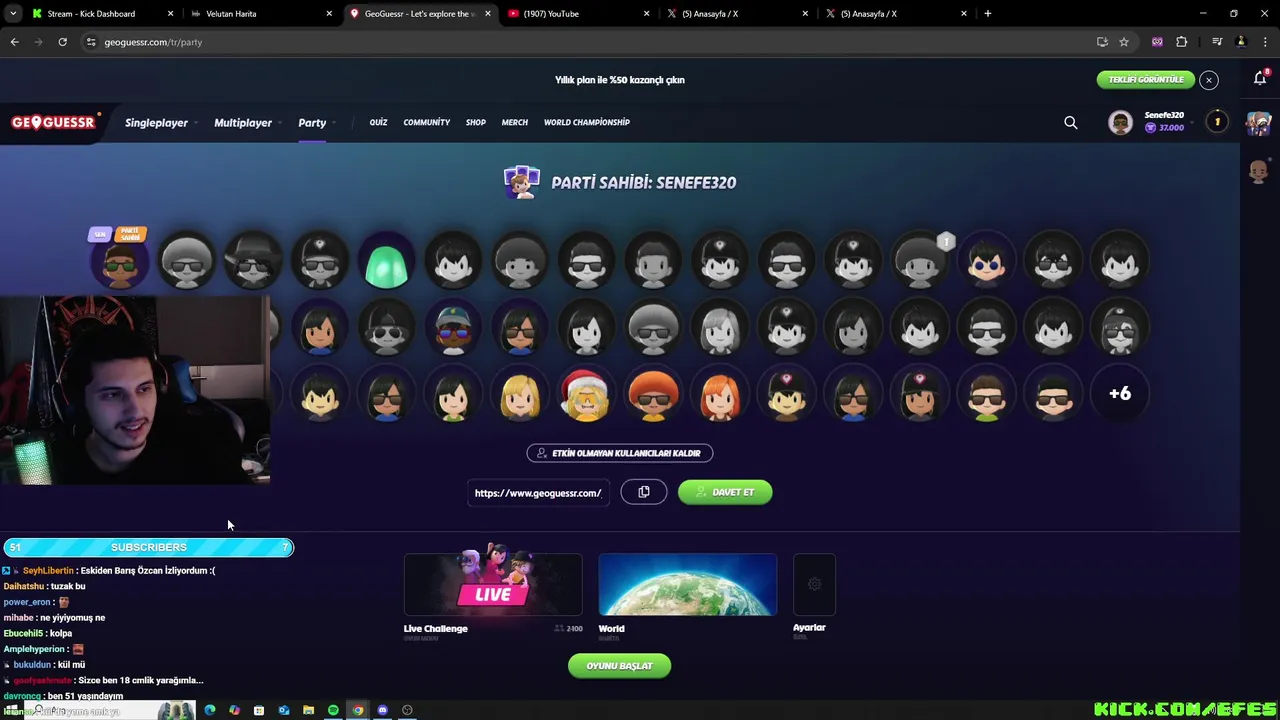Open a new browser tab
Image resolution: width=1280 pixels, height=720 pixels.
point(988,14)
